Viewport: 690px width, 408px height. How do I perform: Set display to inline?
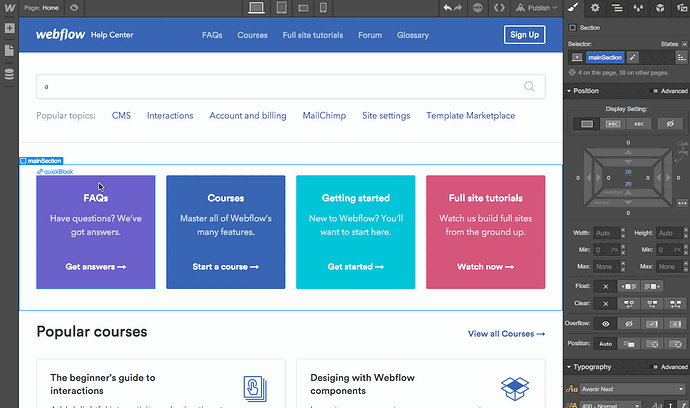[639, 124]
